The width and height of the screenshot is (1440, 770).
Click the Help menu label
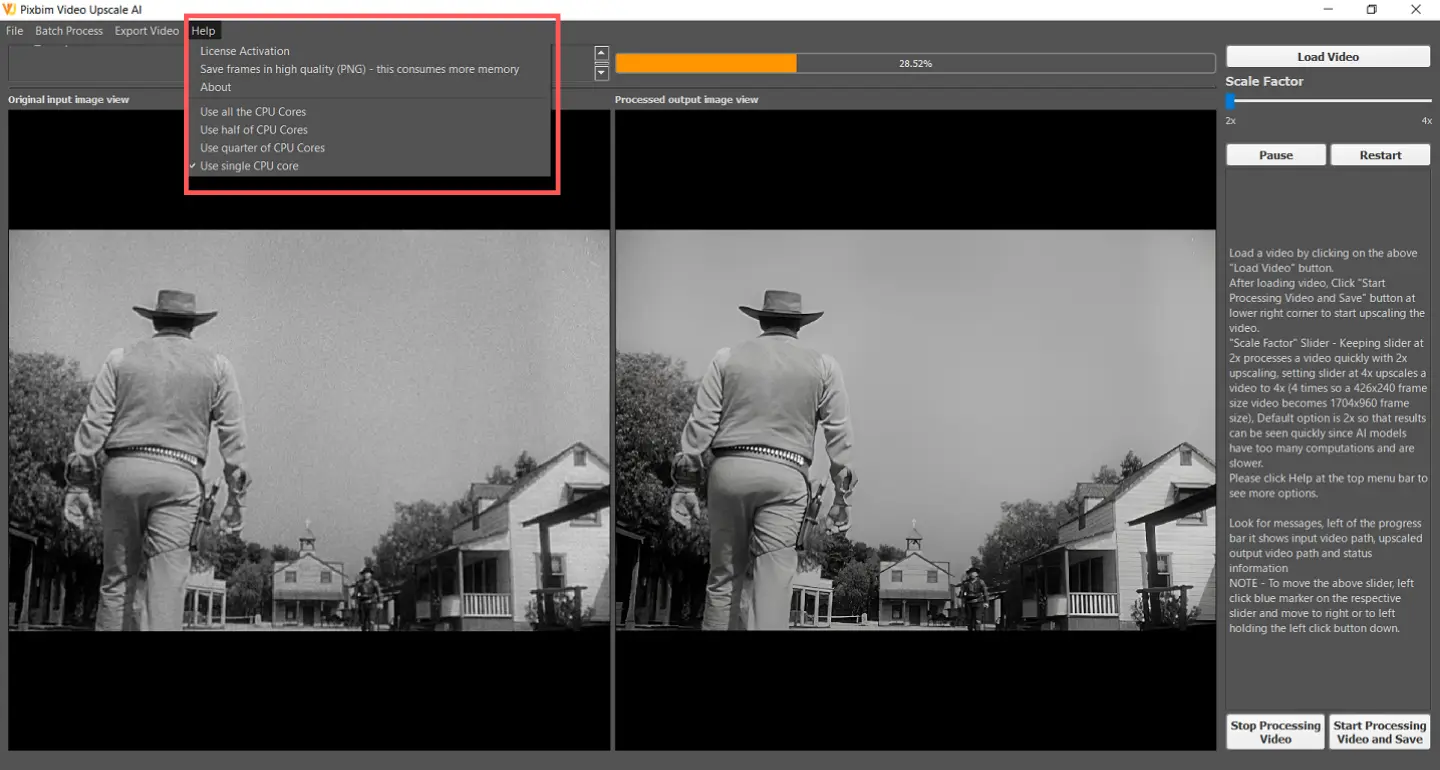(203, 30)
